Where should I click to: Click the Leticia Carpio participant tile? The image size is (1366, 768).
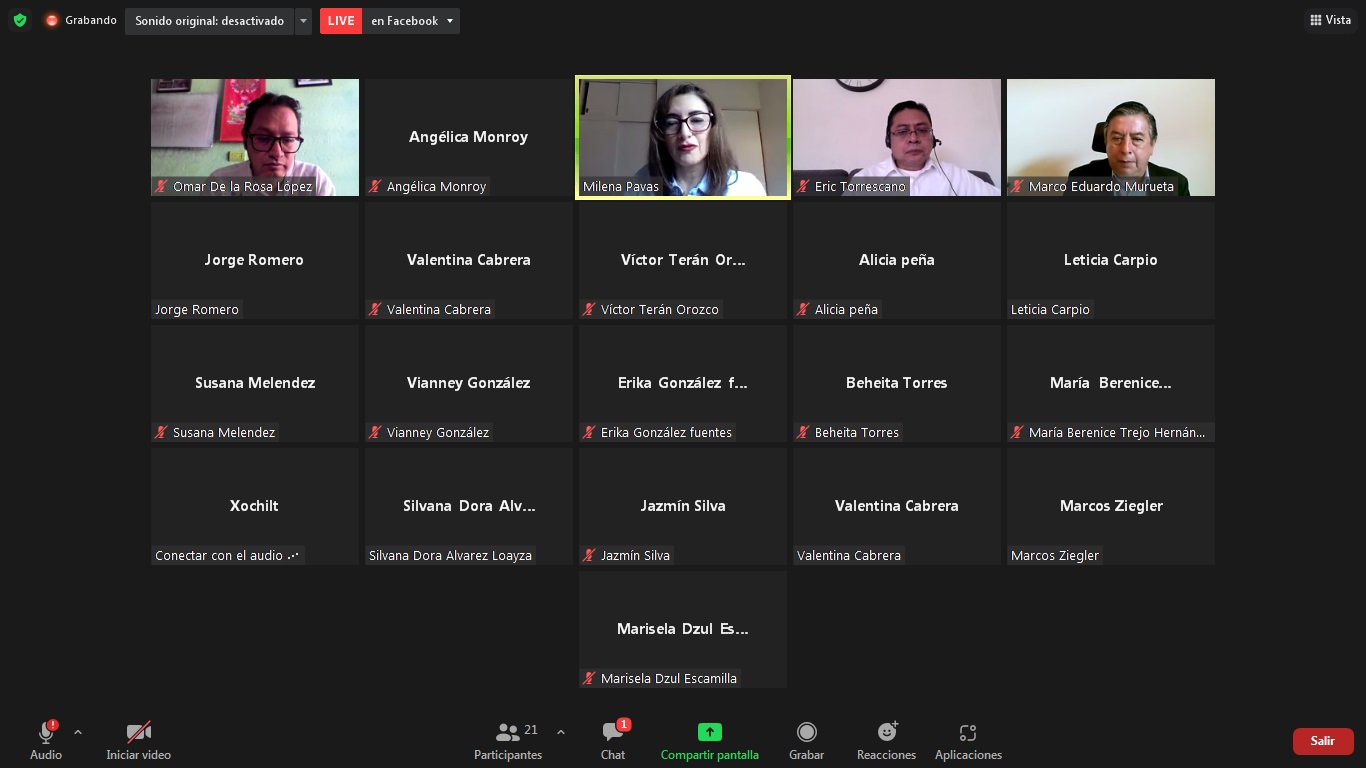[x=1111, y=260]
